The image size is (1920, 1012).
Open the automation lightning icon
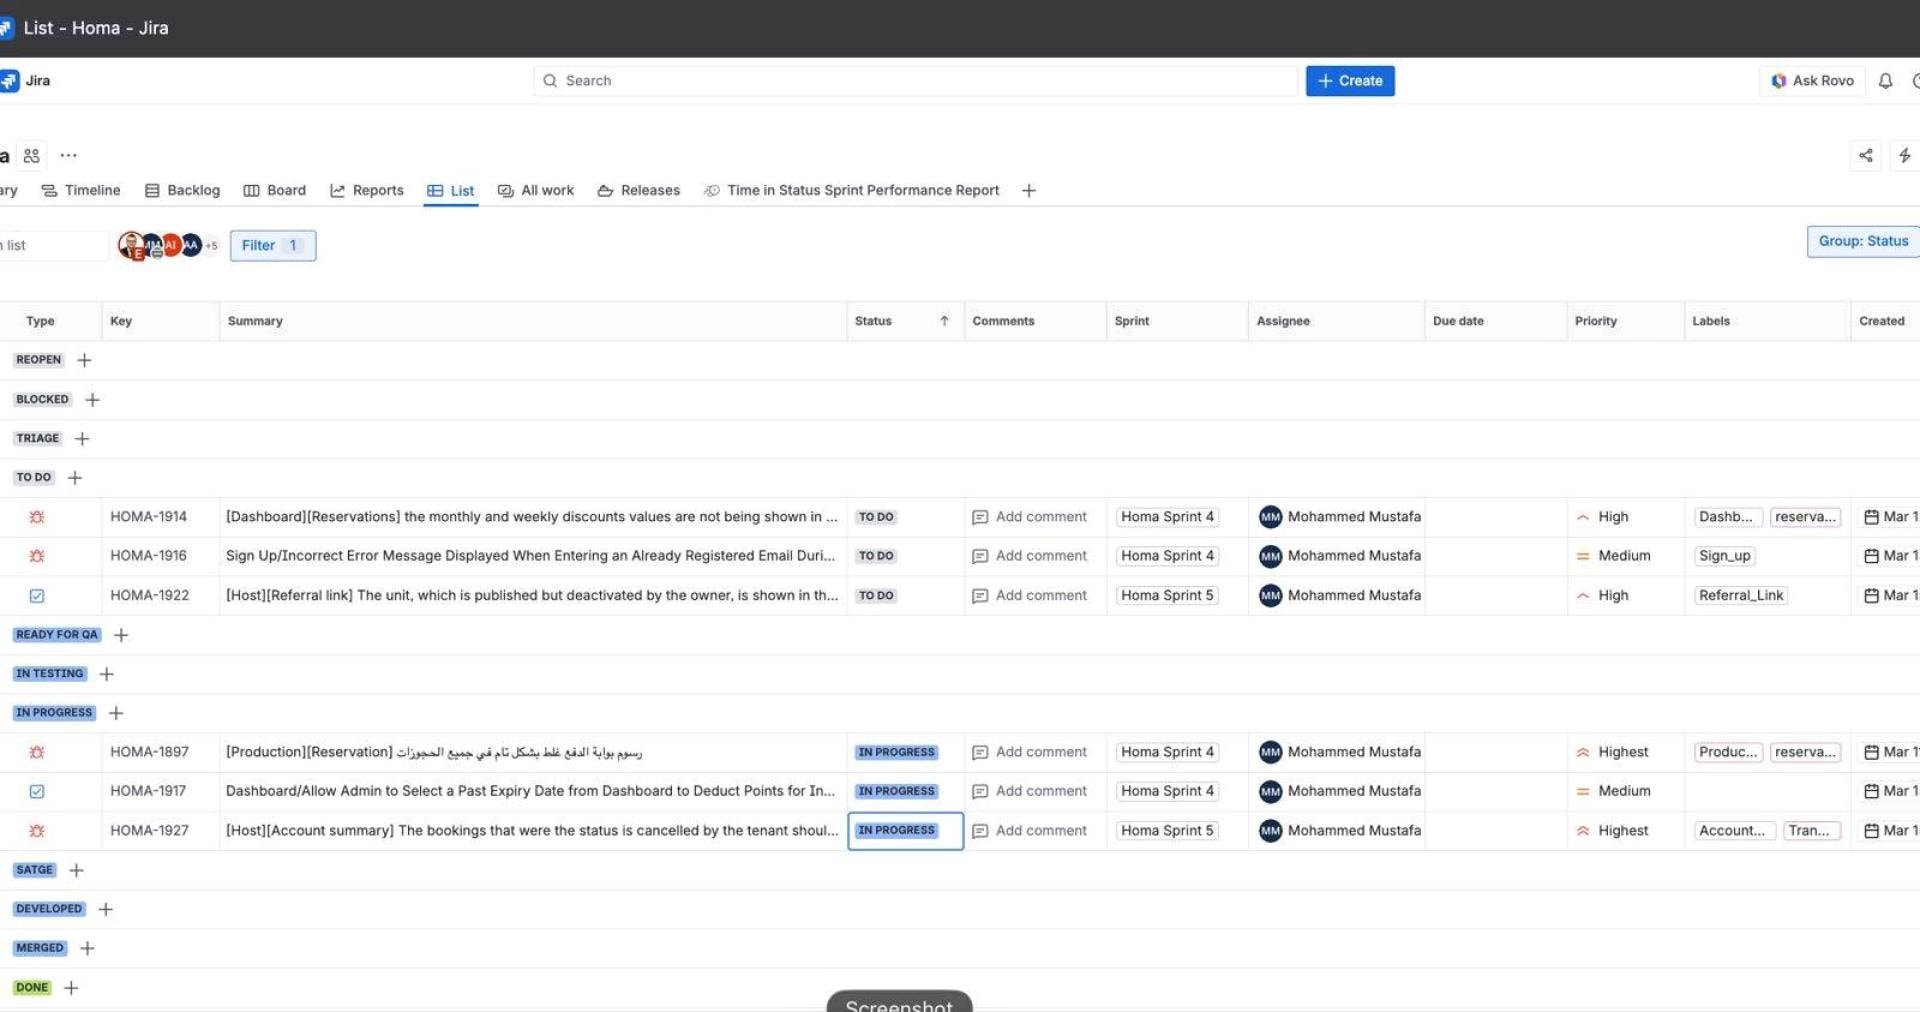pos(1904,155)
